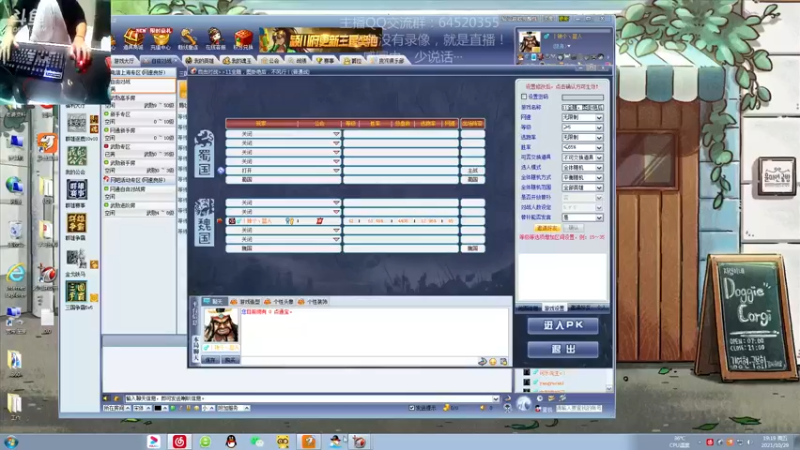The width and height of the screenshot is (800, 450).
Task: Click the hammer icon in top toolbar
Action: click(x=188, y=39)
